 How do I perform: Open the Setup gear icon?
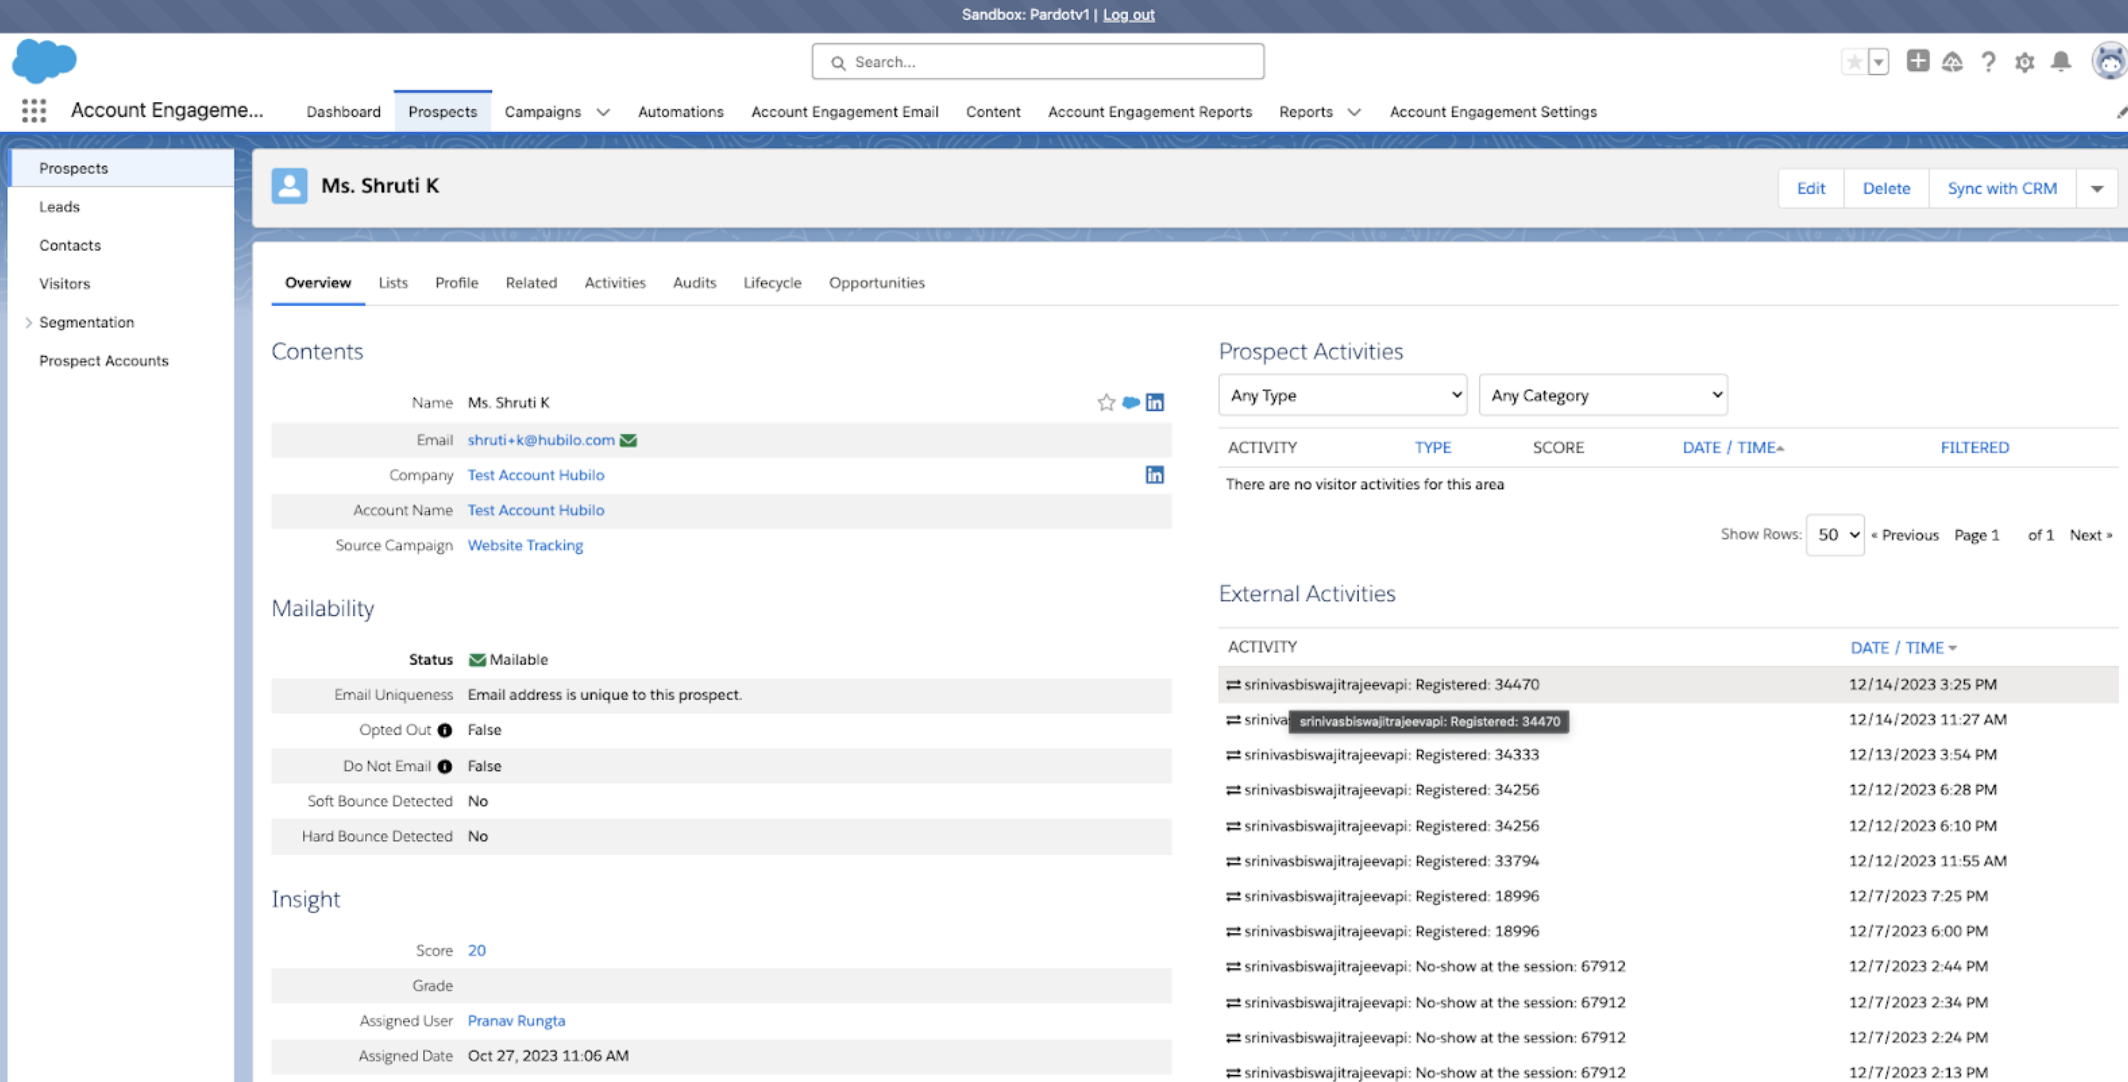pos(2024,62)
